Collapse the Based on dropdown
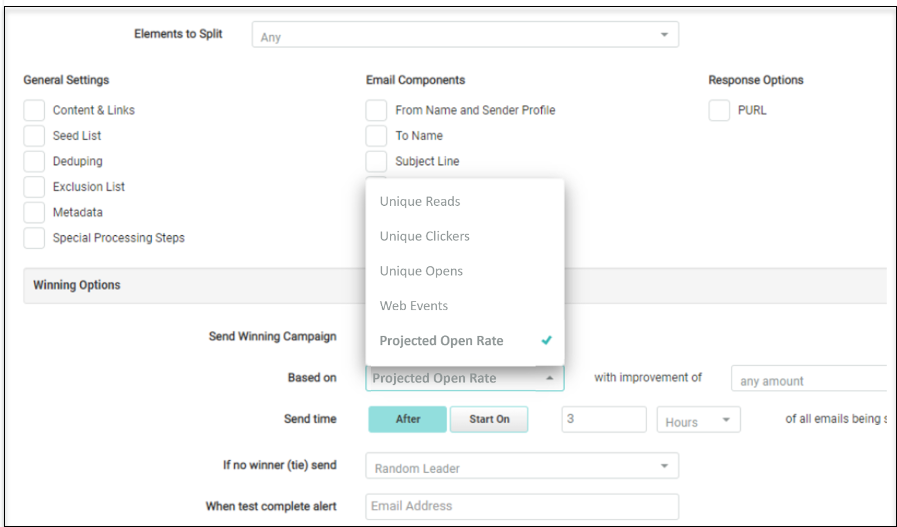 [x=464, y=379]
